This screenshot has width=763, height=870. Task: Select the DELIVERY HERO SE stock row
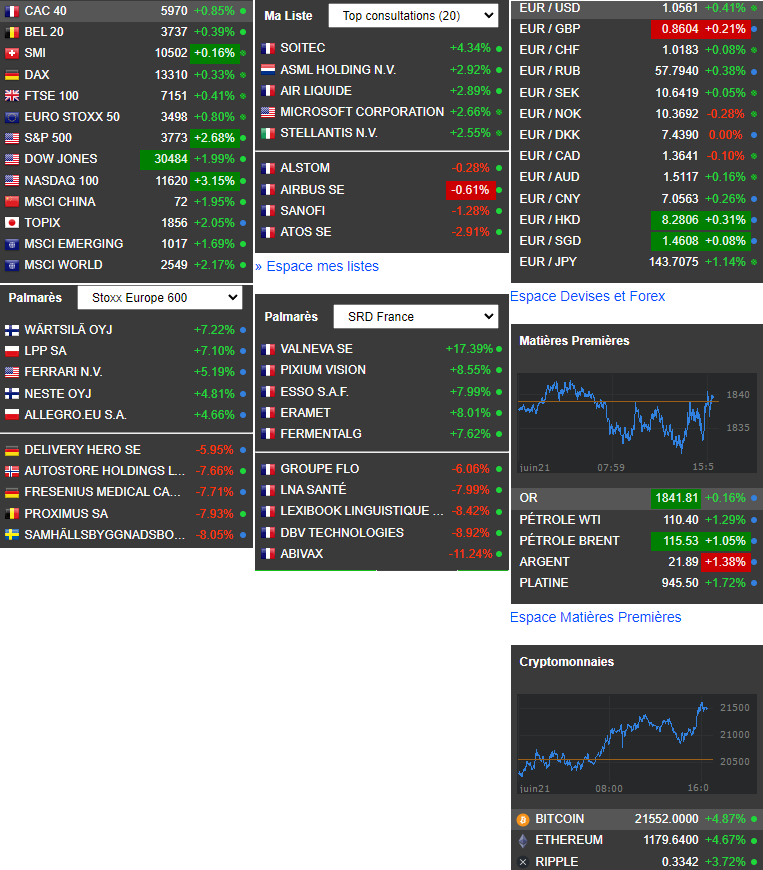pos(126,450)
